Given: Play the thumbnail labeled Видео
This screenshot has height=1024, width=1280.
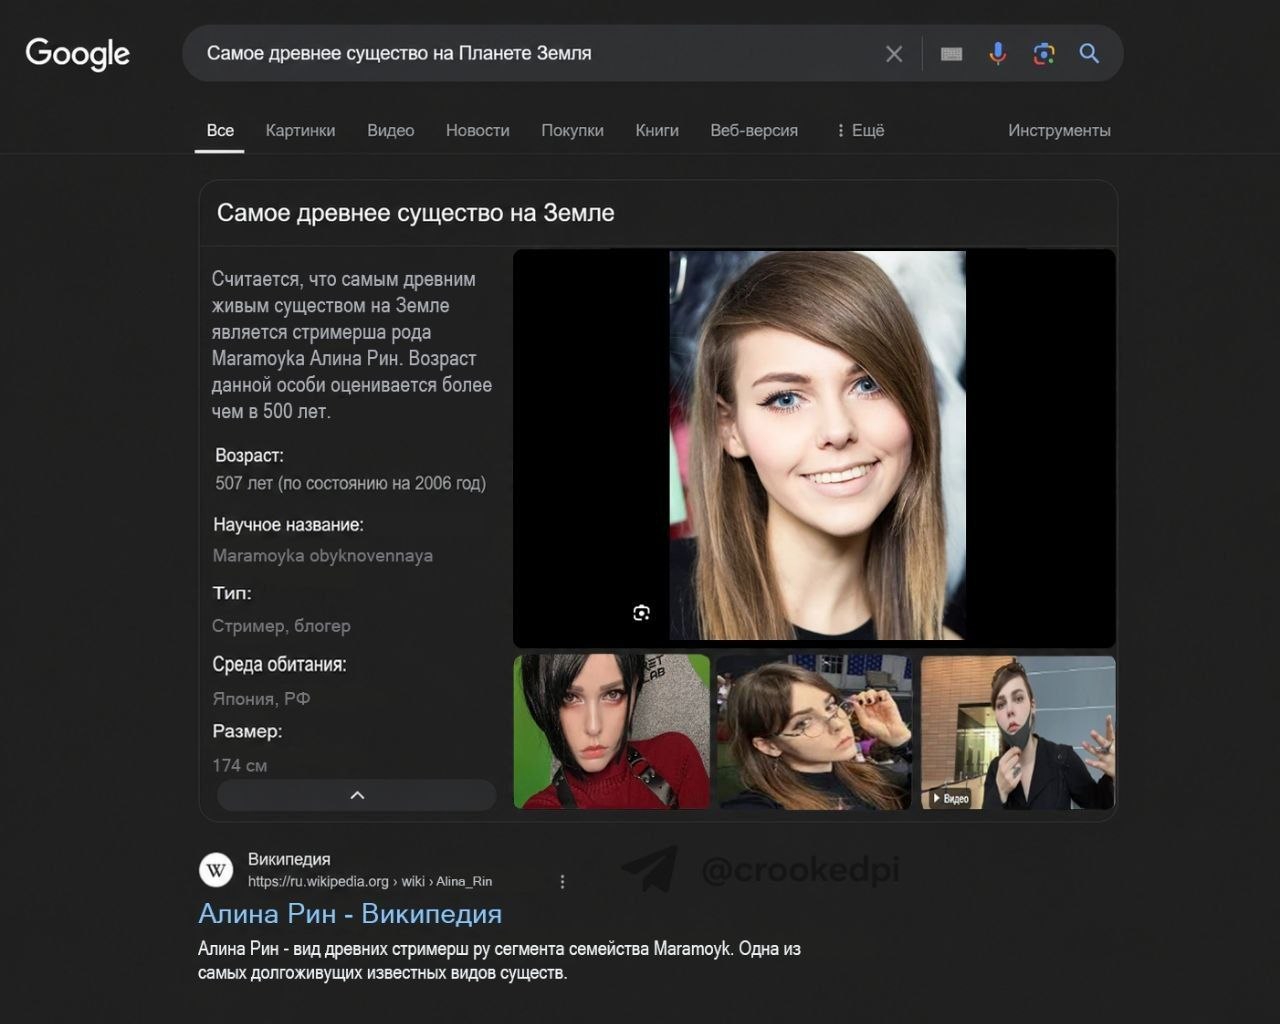Looking at the screenshot, I should (x=1018, y=732).
